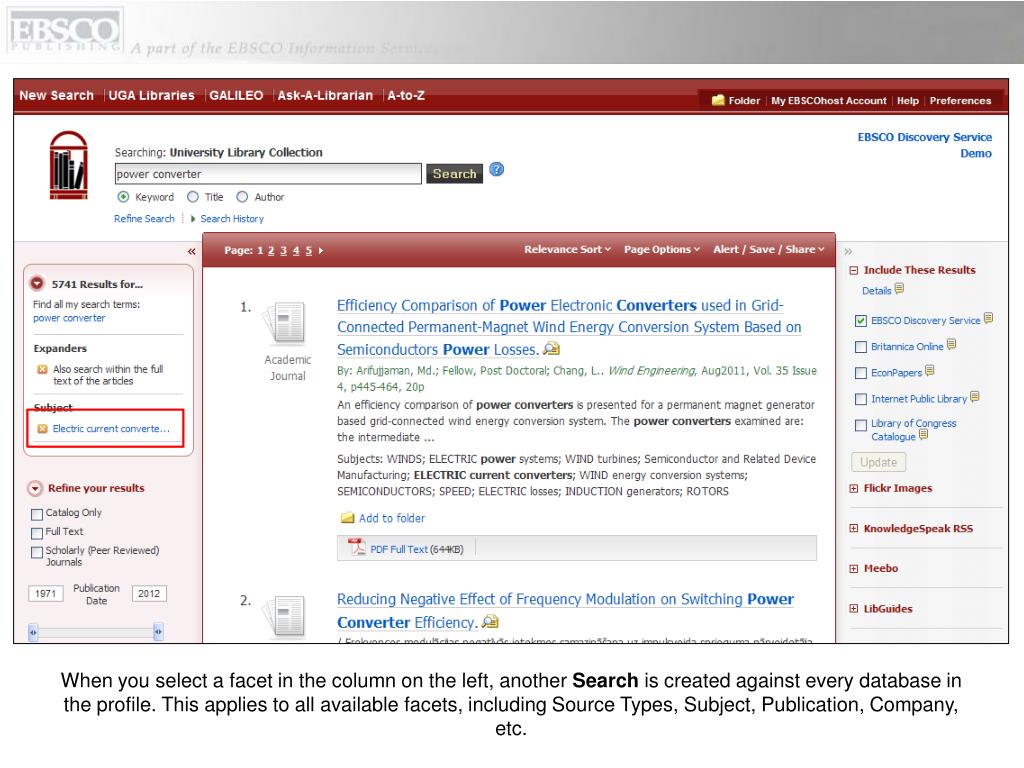Image resolution: width=1024 pixels, height=768 pixels.
Task: Collapse the left sidebar with double-arrow icon
Action: coord(192,252)
